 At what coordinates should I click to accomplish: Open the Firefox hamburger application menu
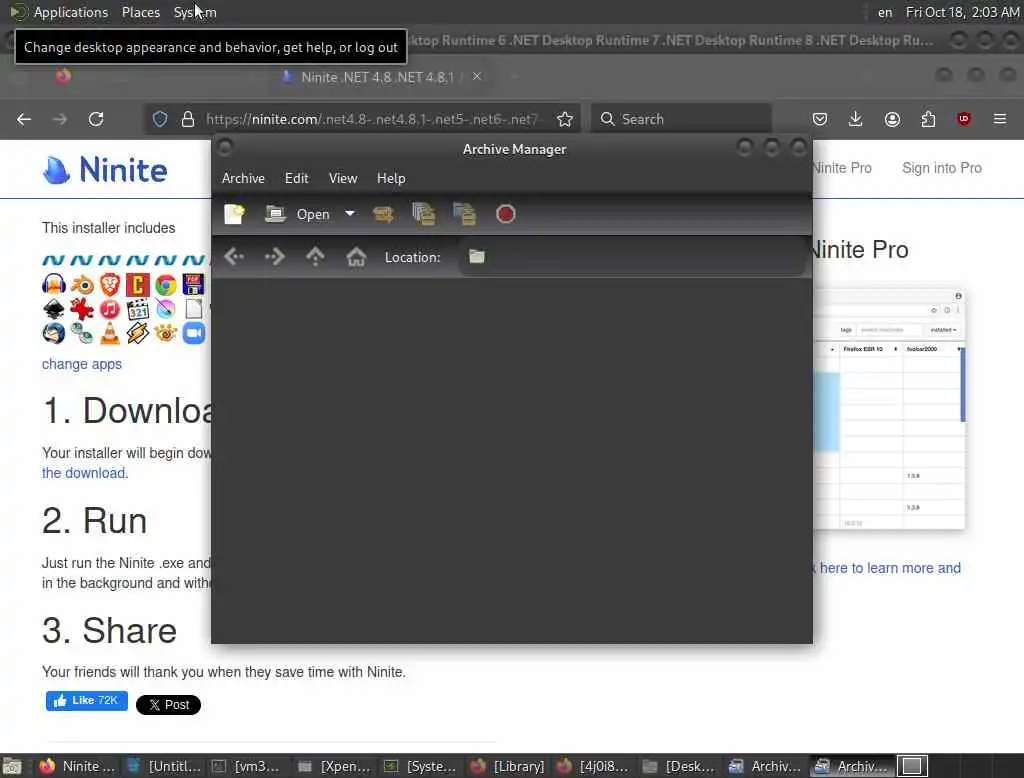[1000, 119]
